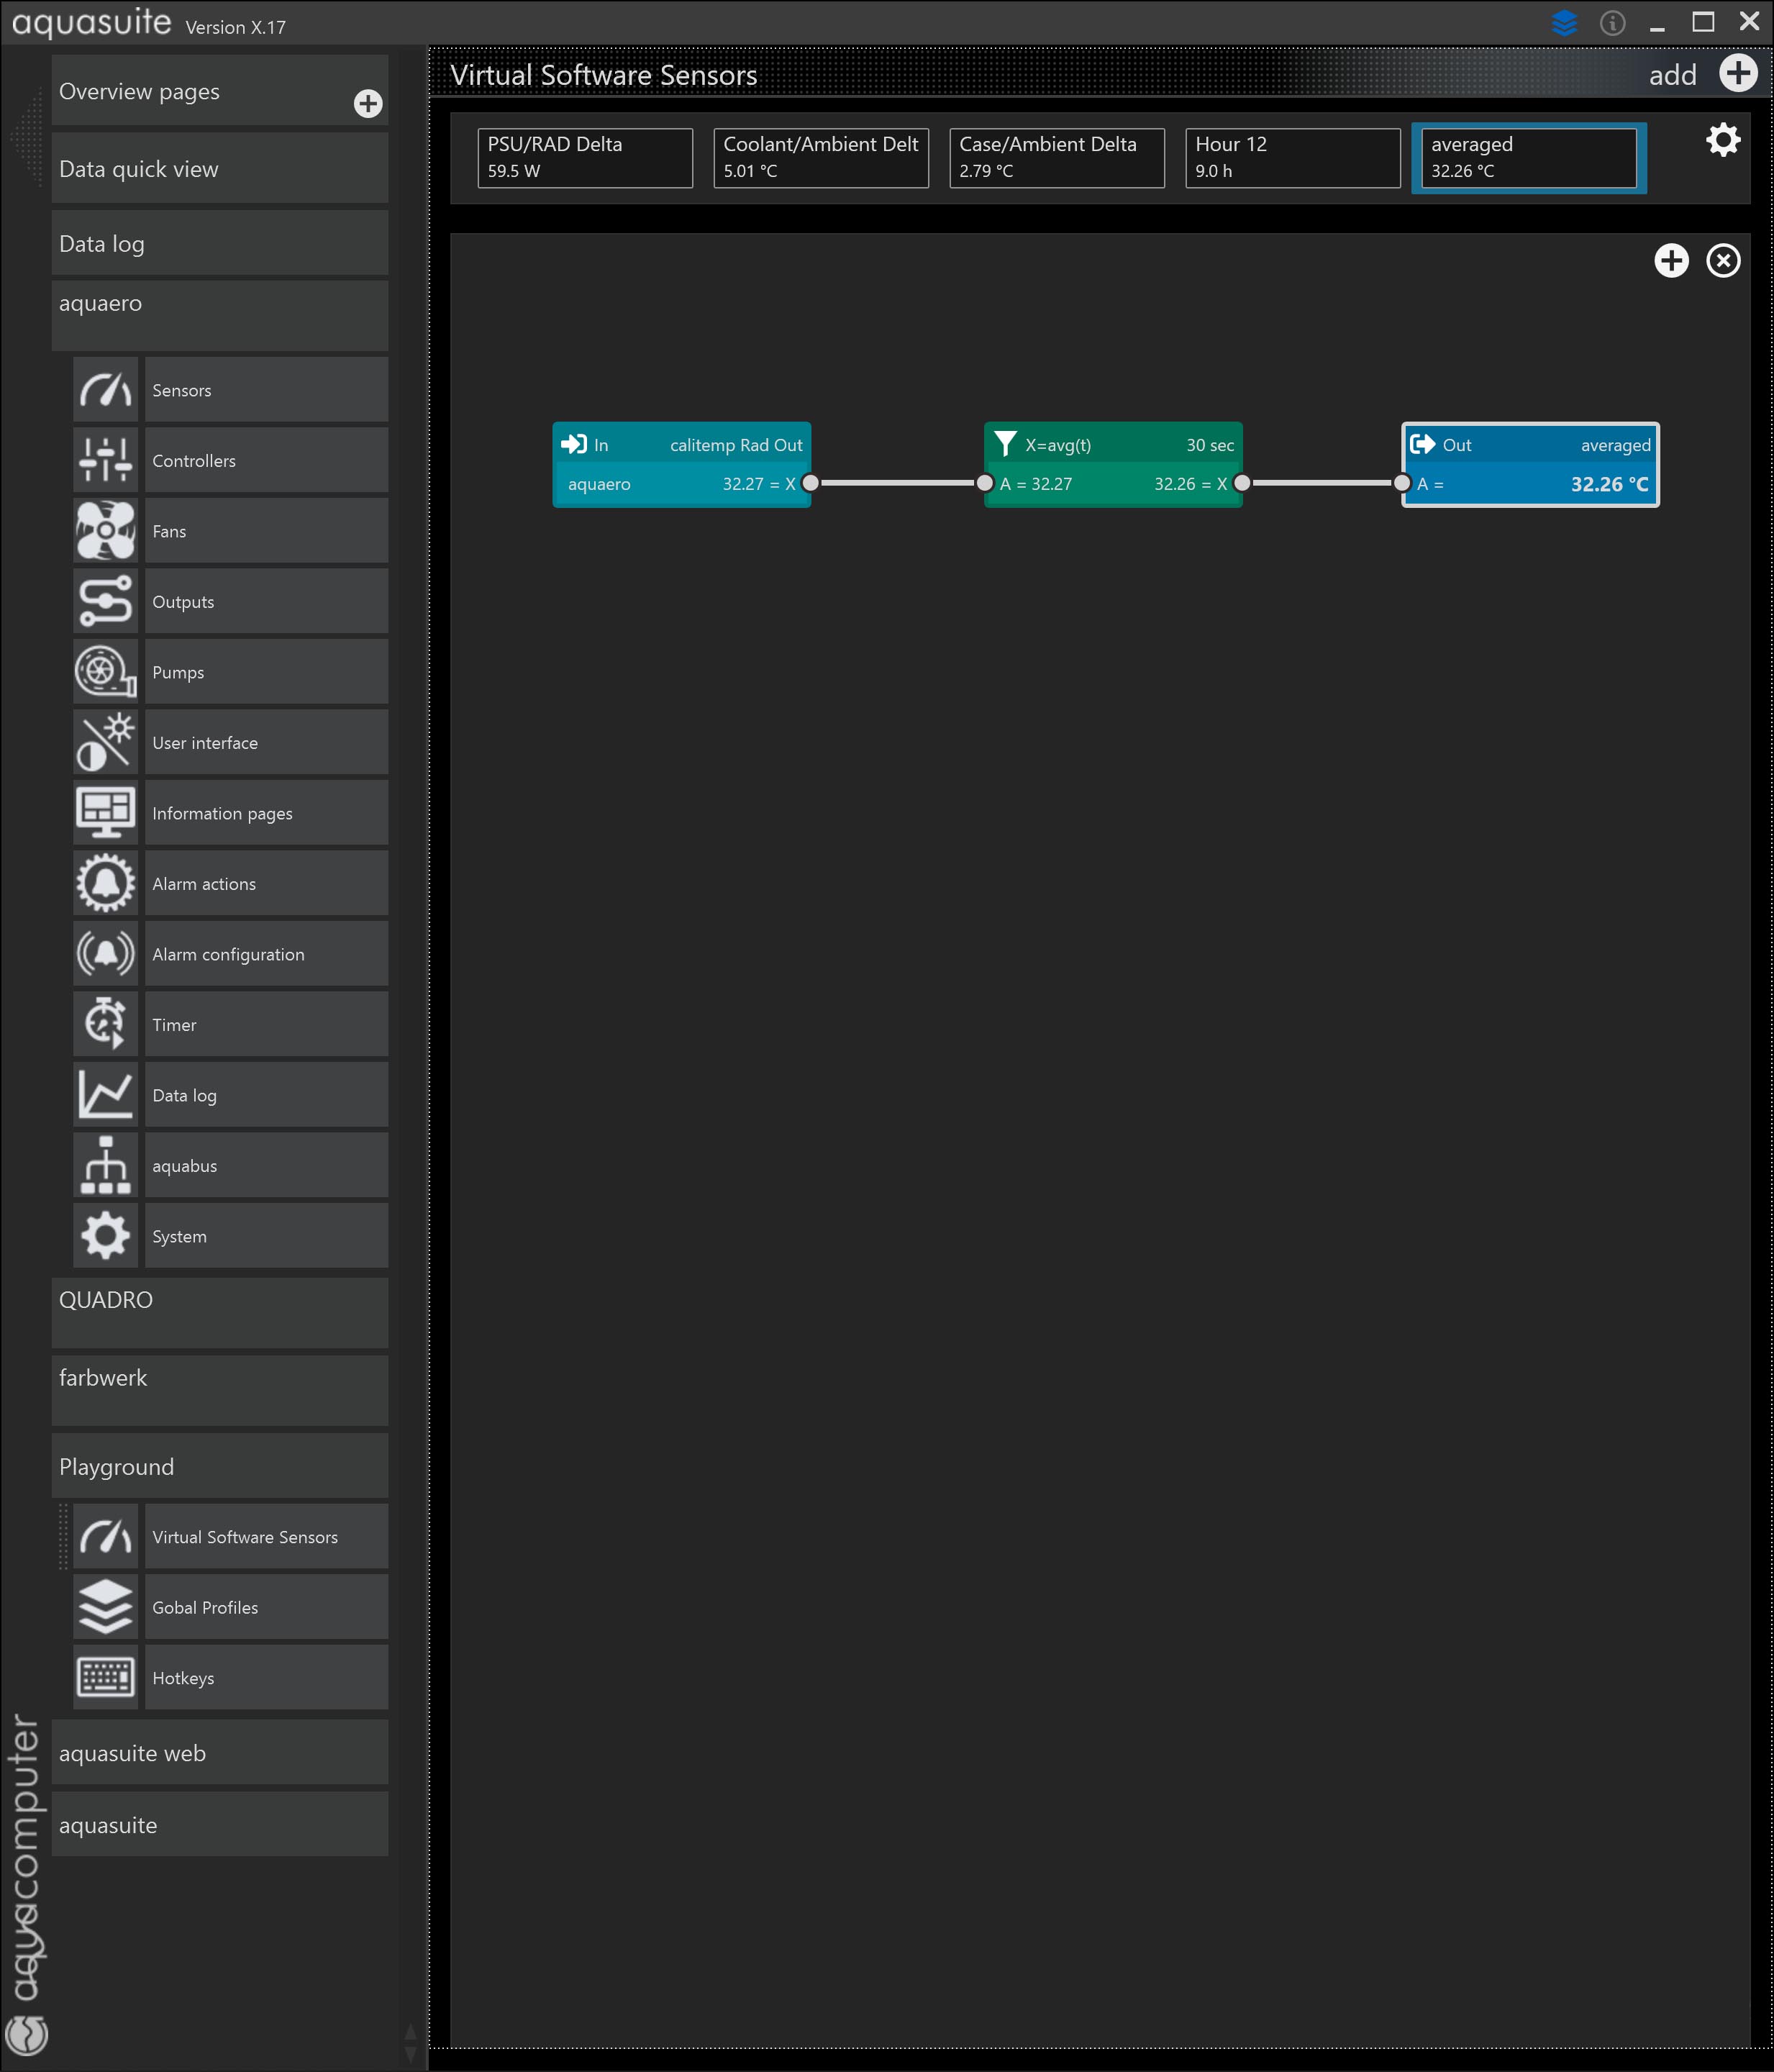Click the filter funnel icon on avg block

pos(1006,443)
